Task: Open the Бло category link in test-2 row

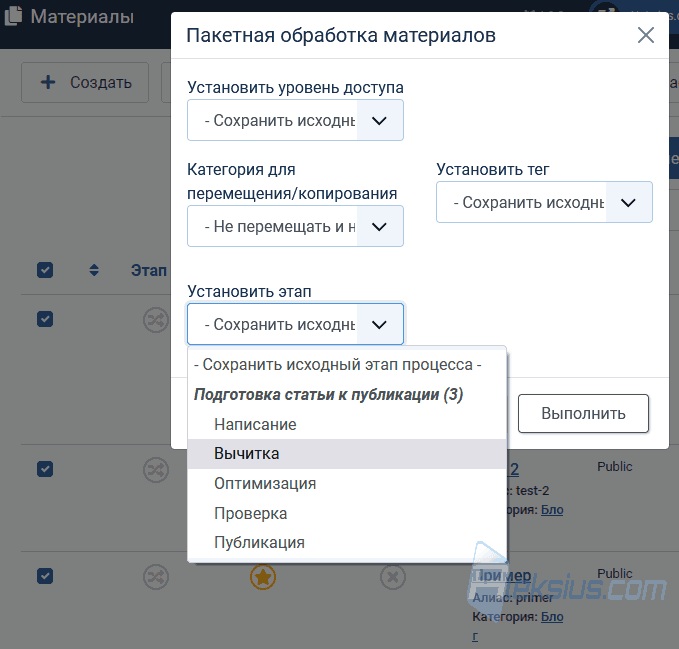Action: [x=552, y=510]
